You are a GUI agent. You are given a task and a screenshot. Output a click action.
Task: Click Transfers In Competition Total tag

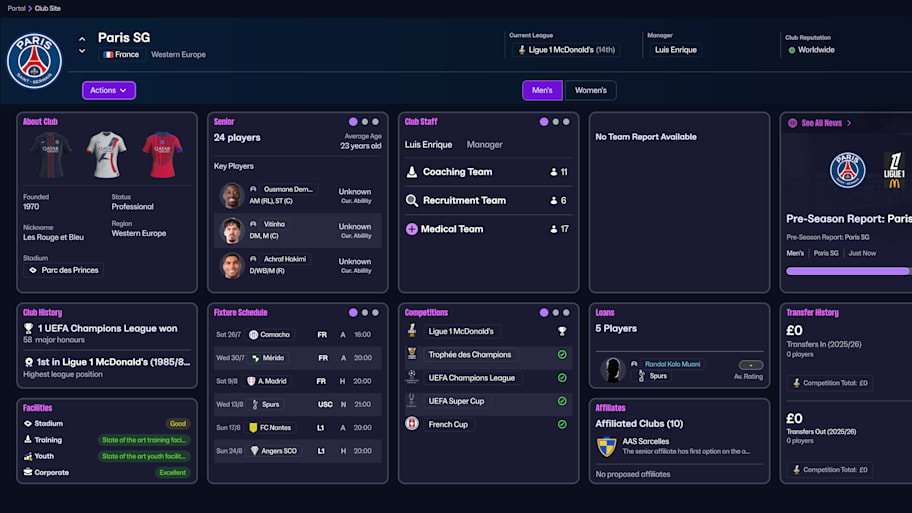pos(830,383)
